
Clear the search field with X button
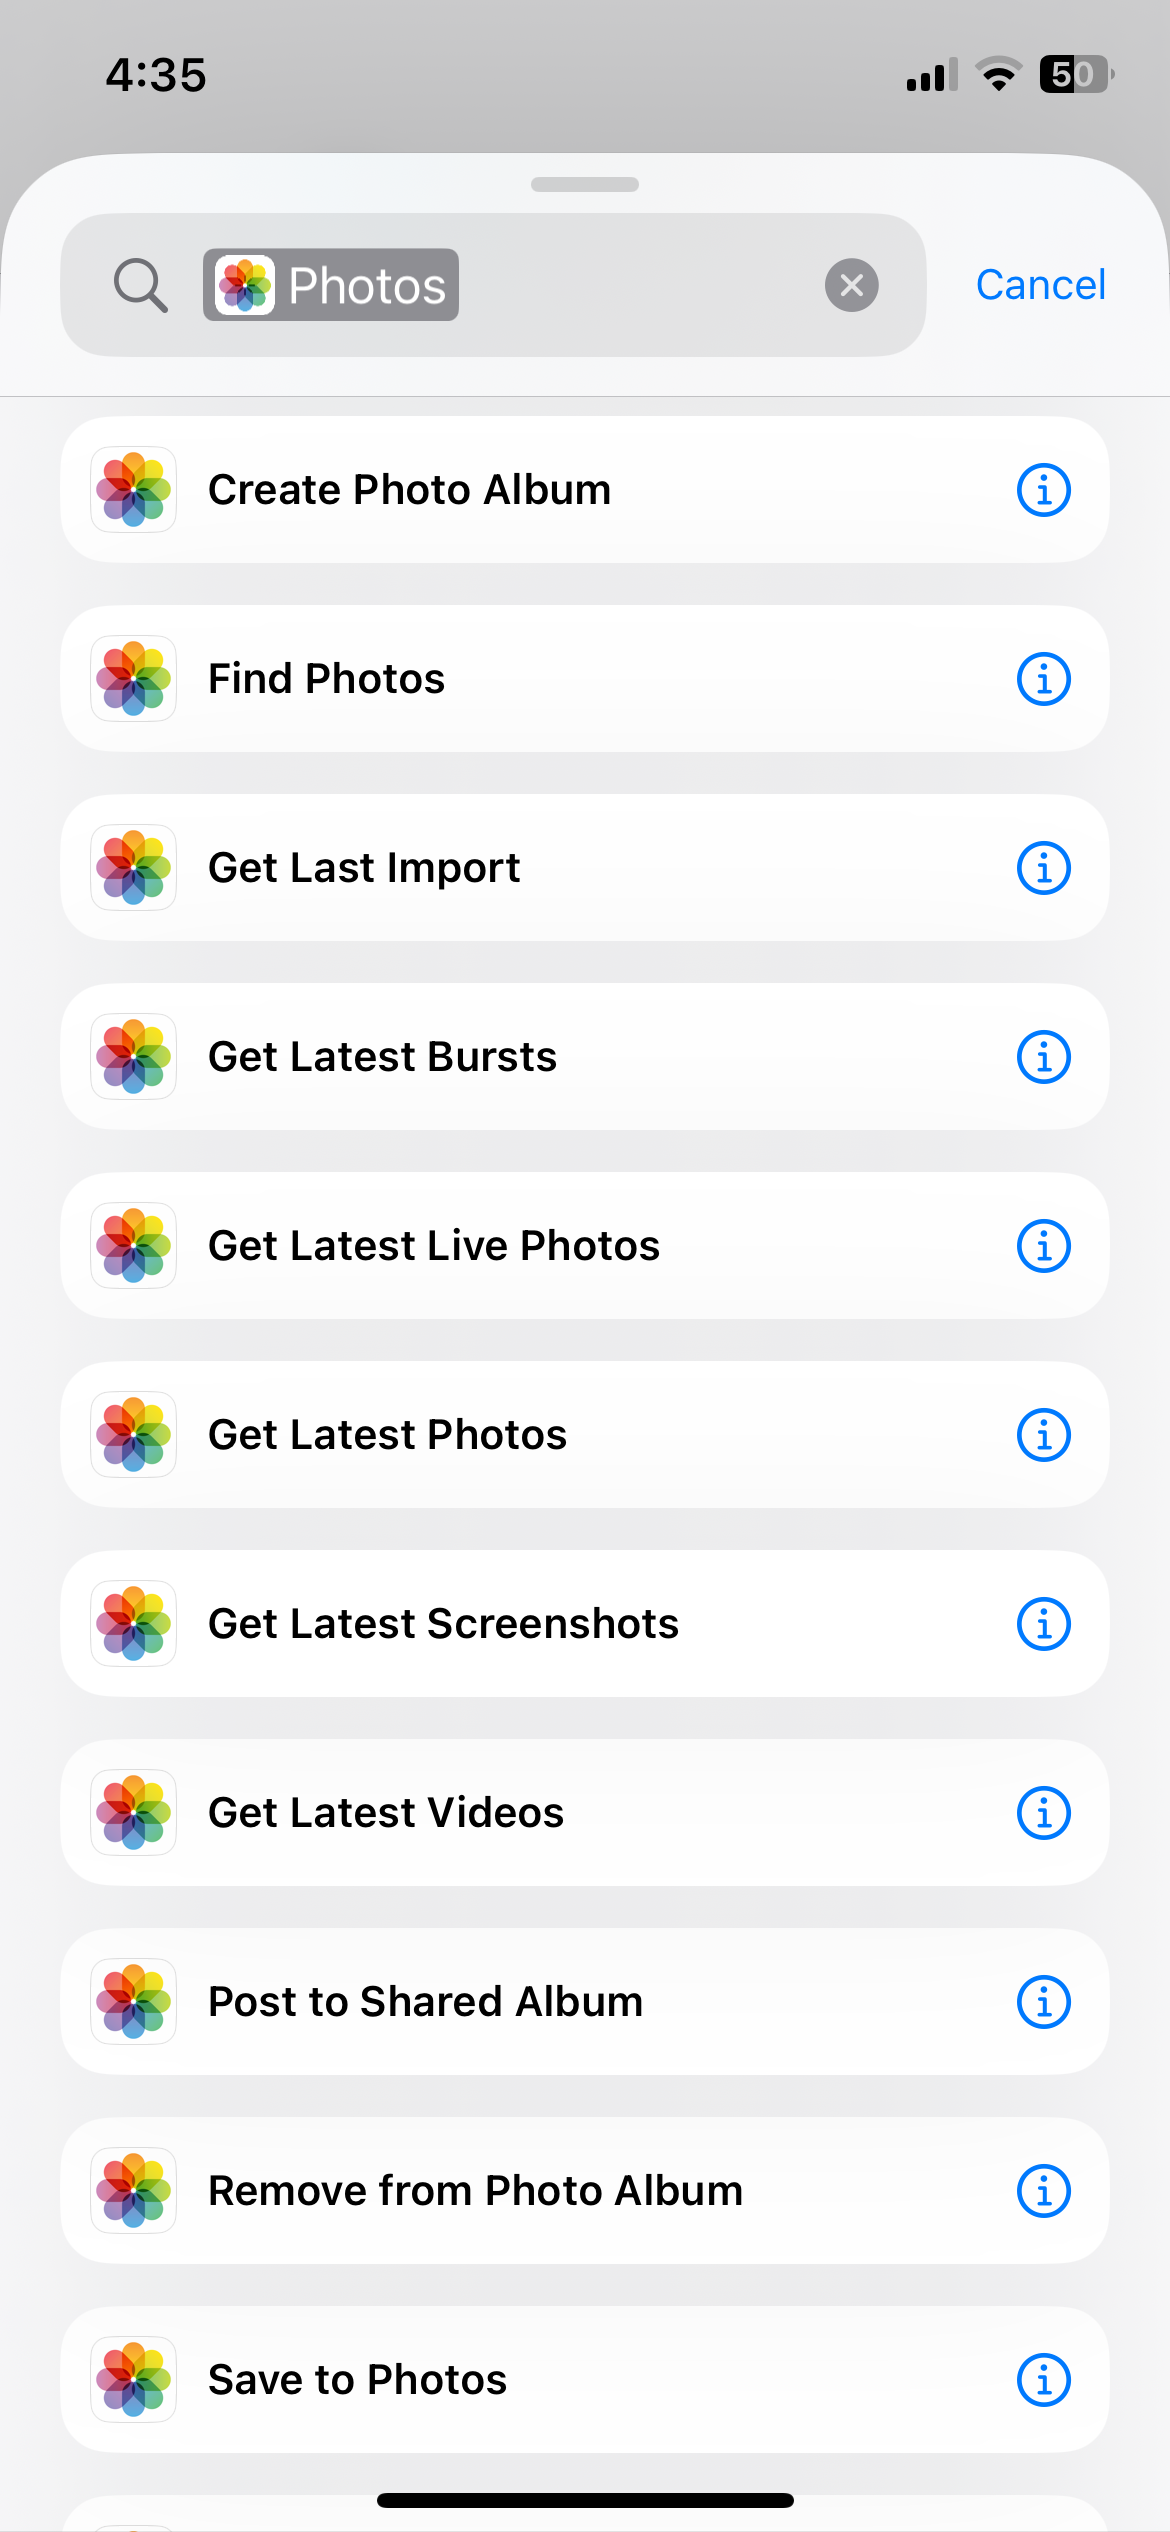(x=851, y=285)
